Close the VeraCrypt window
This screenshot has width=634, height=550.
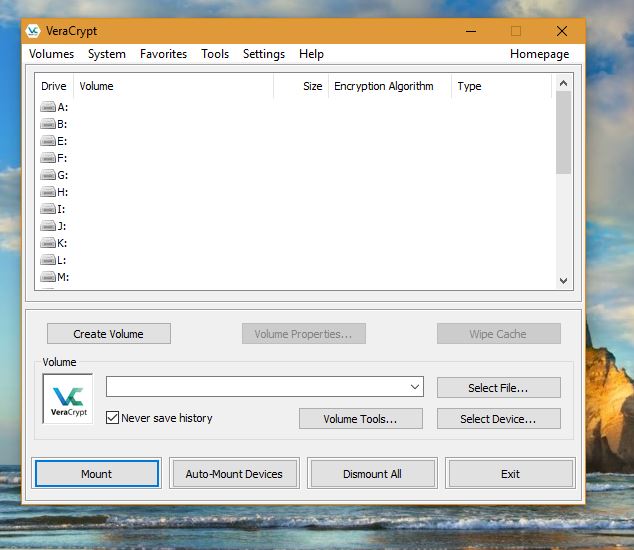pos(562,31)
